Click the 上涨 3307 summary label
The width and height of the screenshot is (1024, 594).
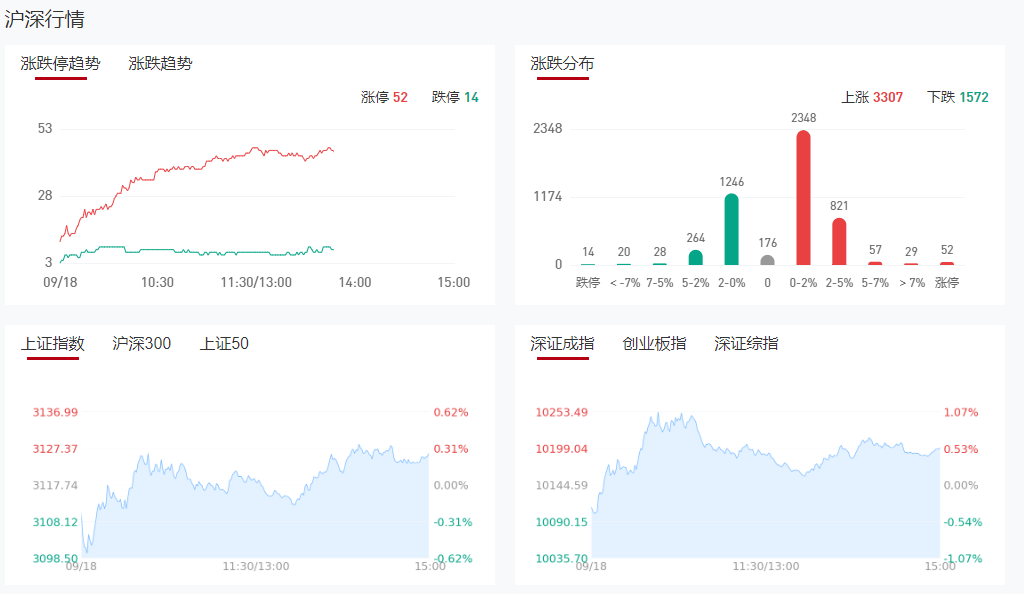tap(872, 97)
